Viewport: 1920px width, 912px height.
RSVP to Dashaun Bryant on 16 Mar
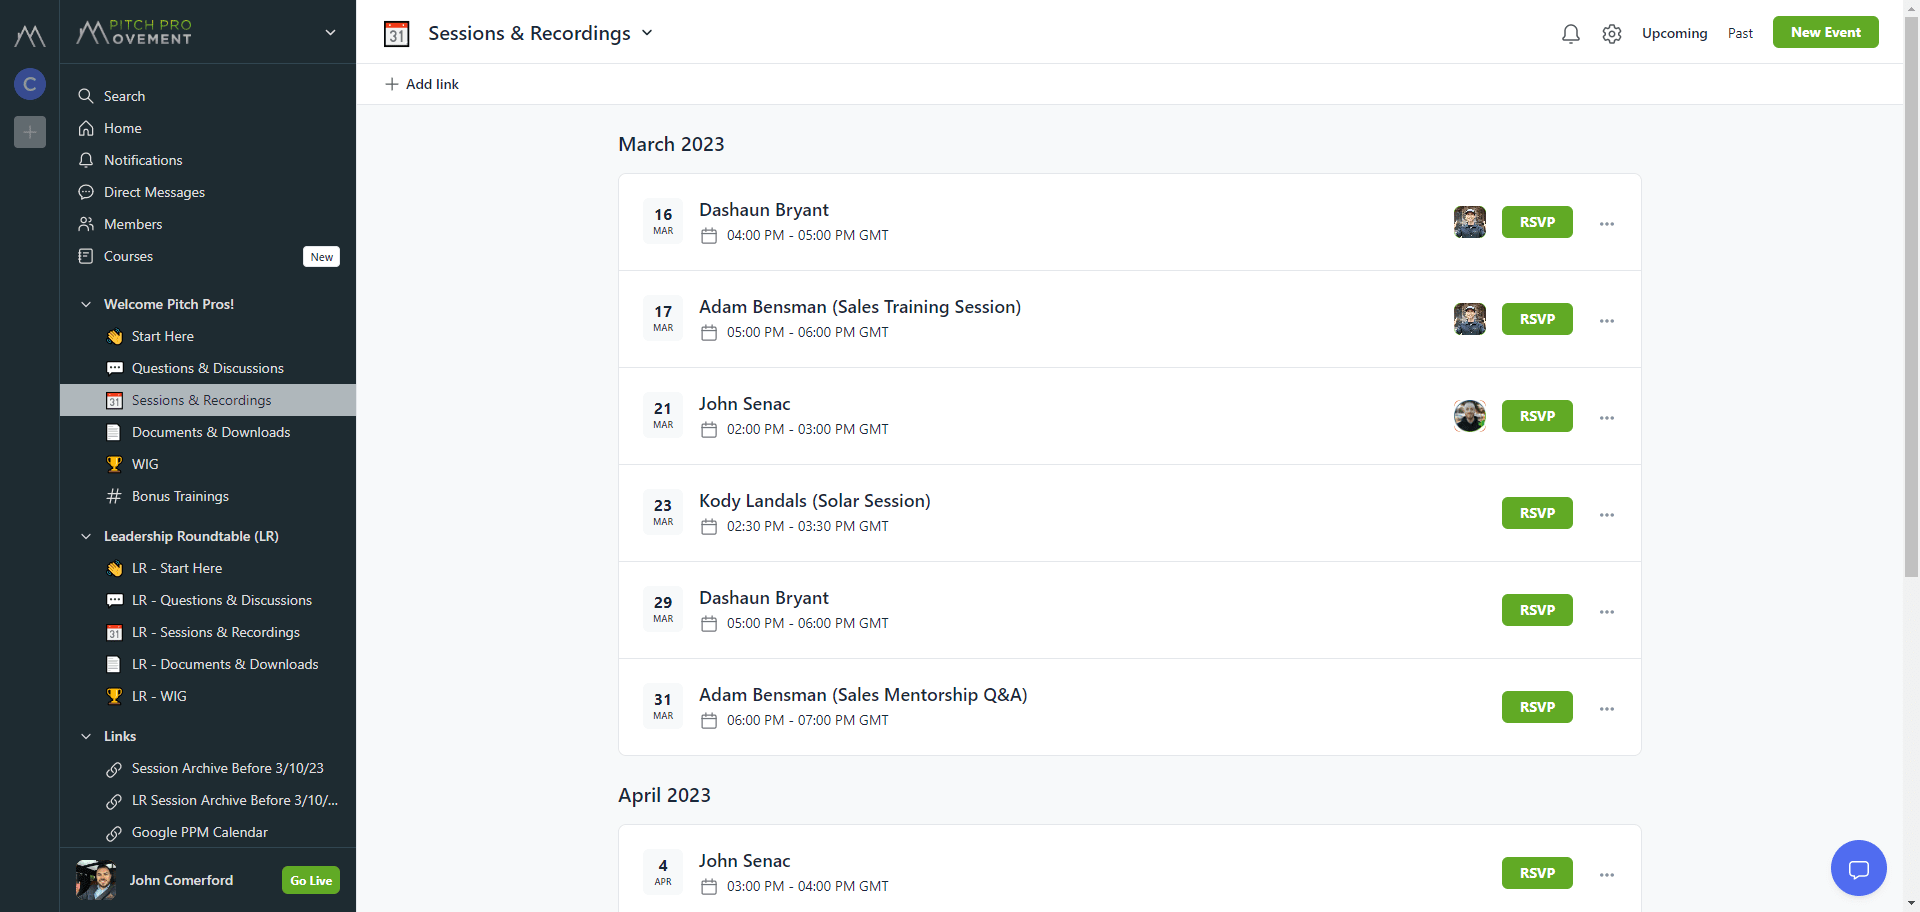pyautogui.click(x=1537, y=222)
